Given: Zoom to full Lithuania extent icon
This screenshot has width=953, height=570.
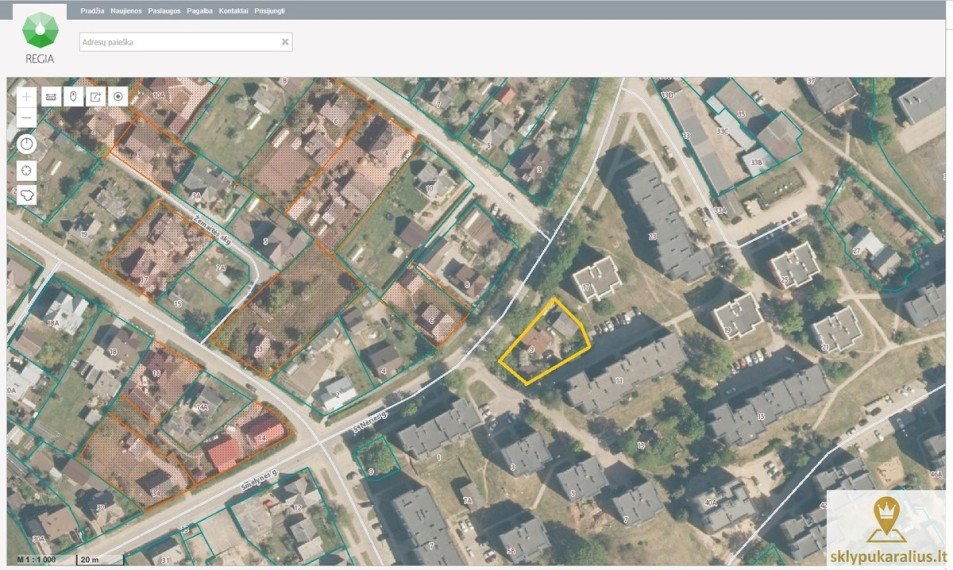Looking at the screenshot, I should click(26, 195).
